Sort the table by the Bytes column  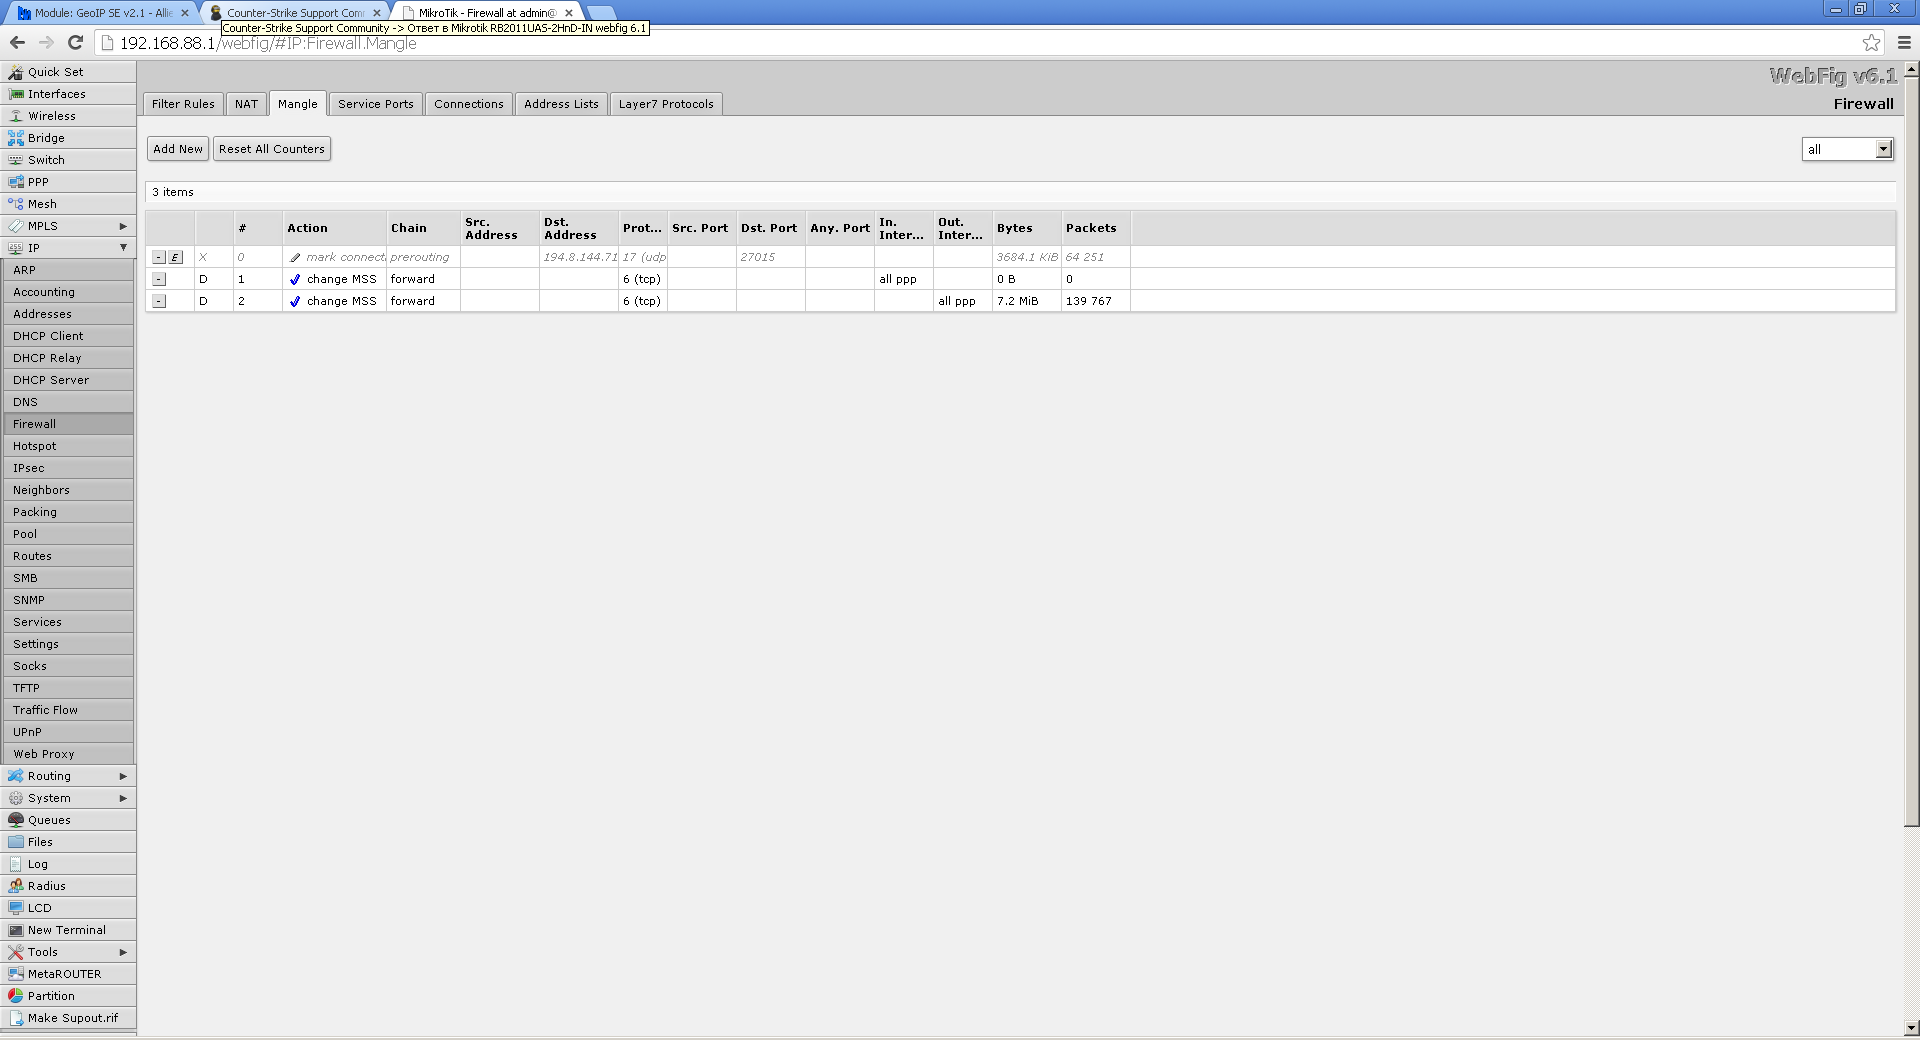click(1027, 228)
